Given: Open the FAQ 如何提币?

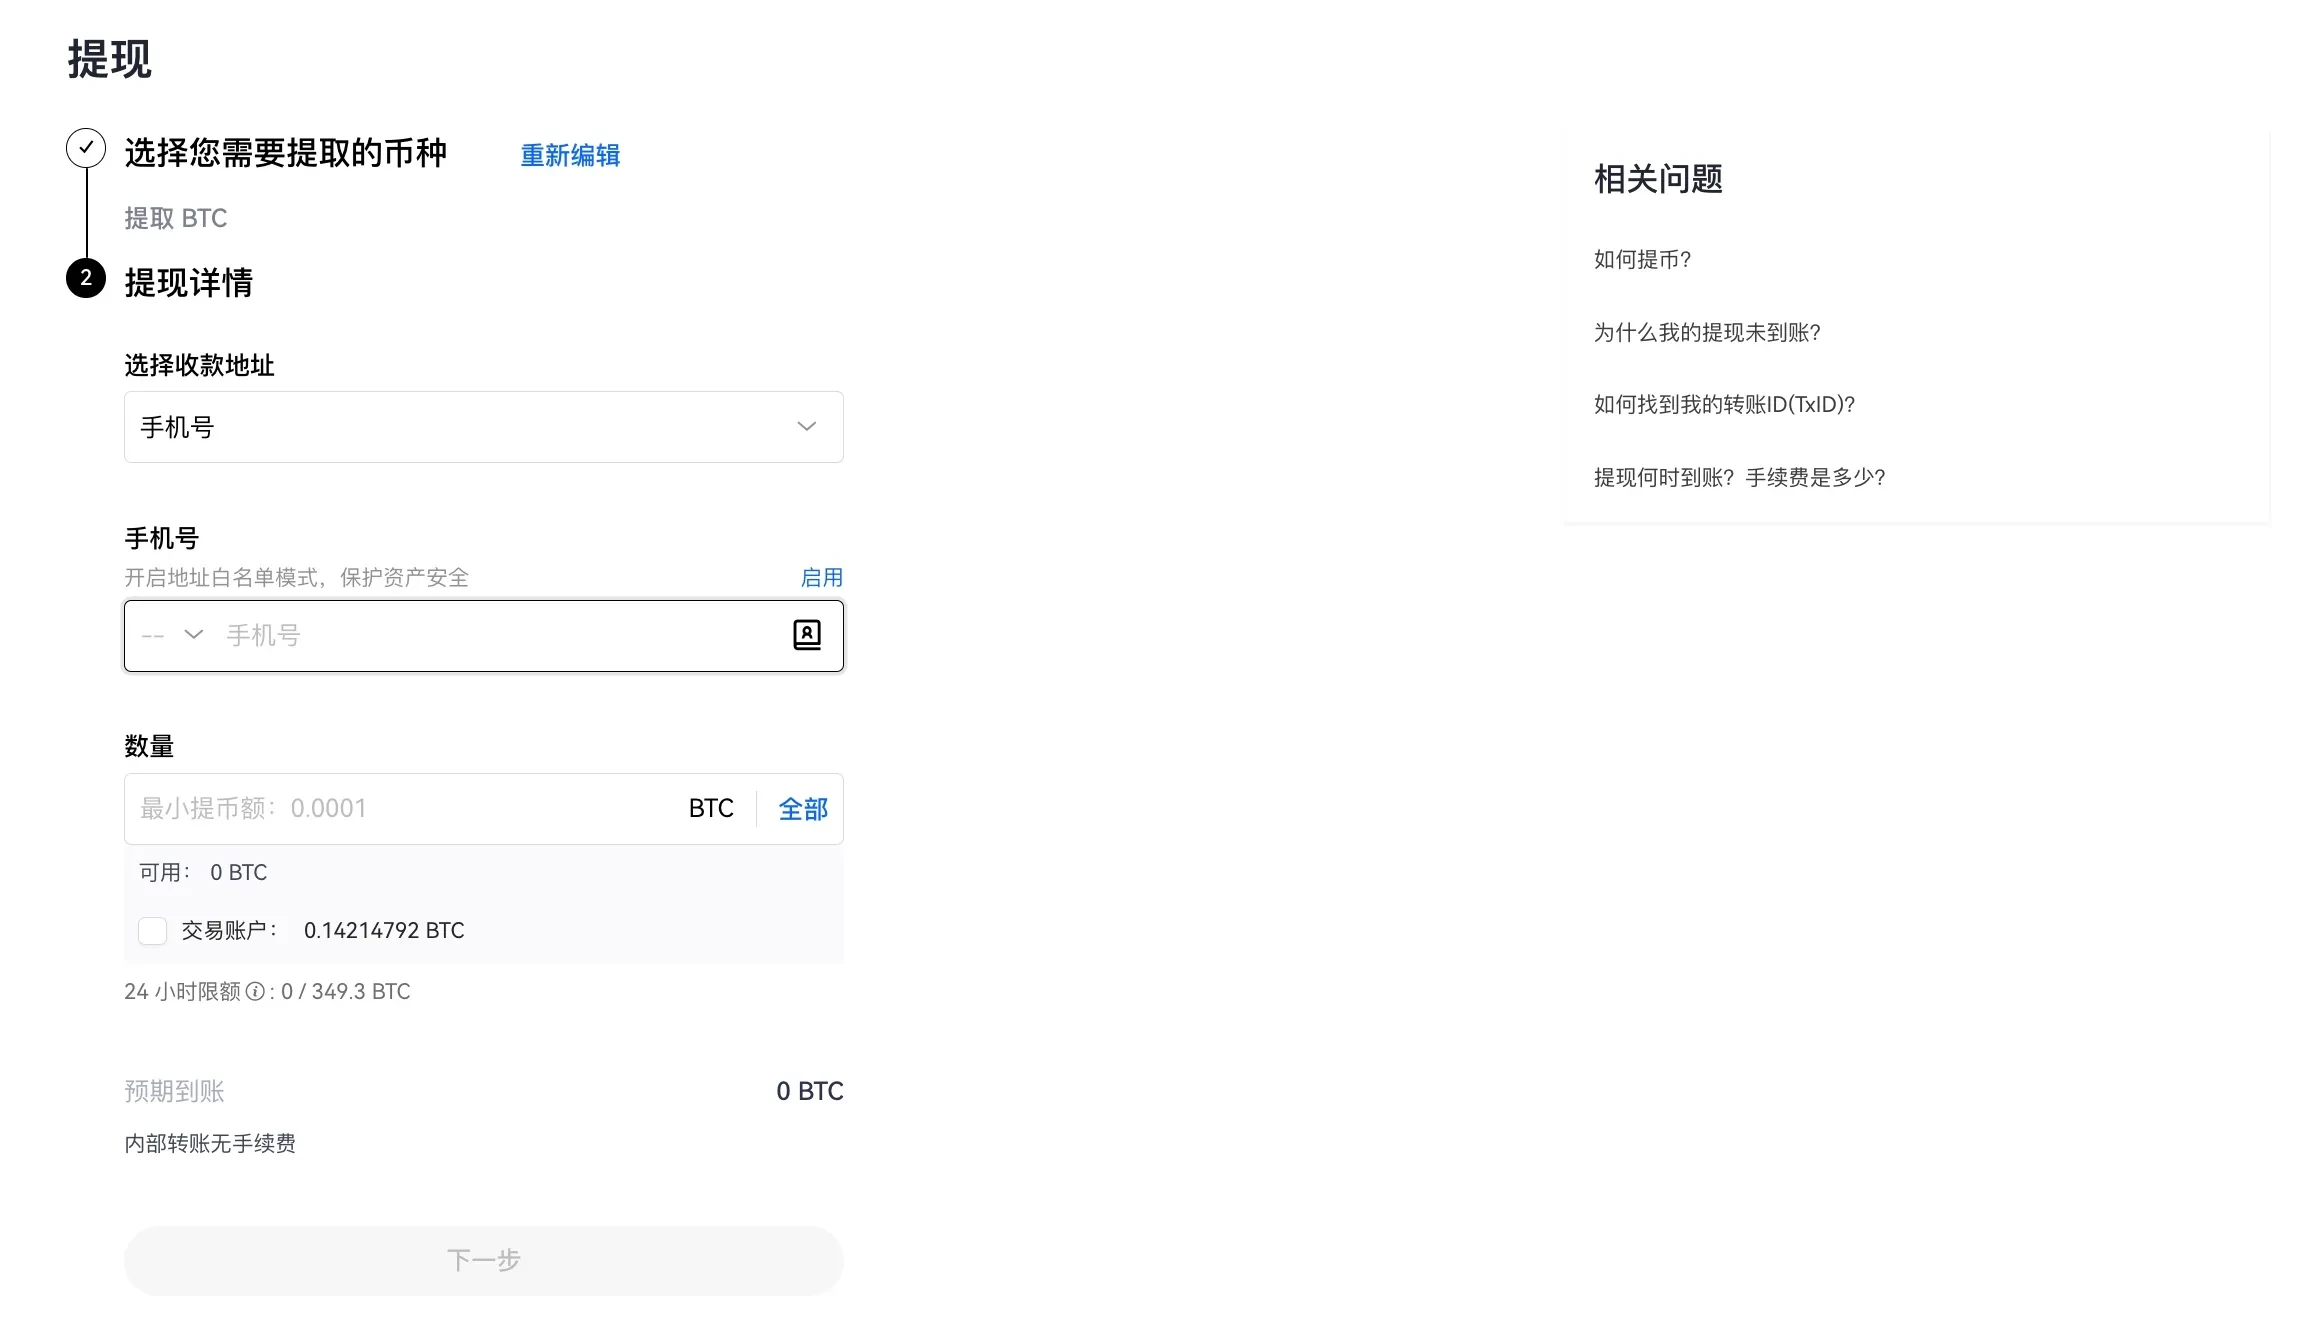Looking at the screenshot, I should click(x=1643, y=259).
